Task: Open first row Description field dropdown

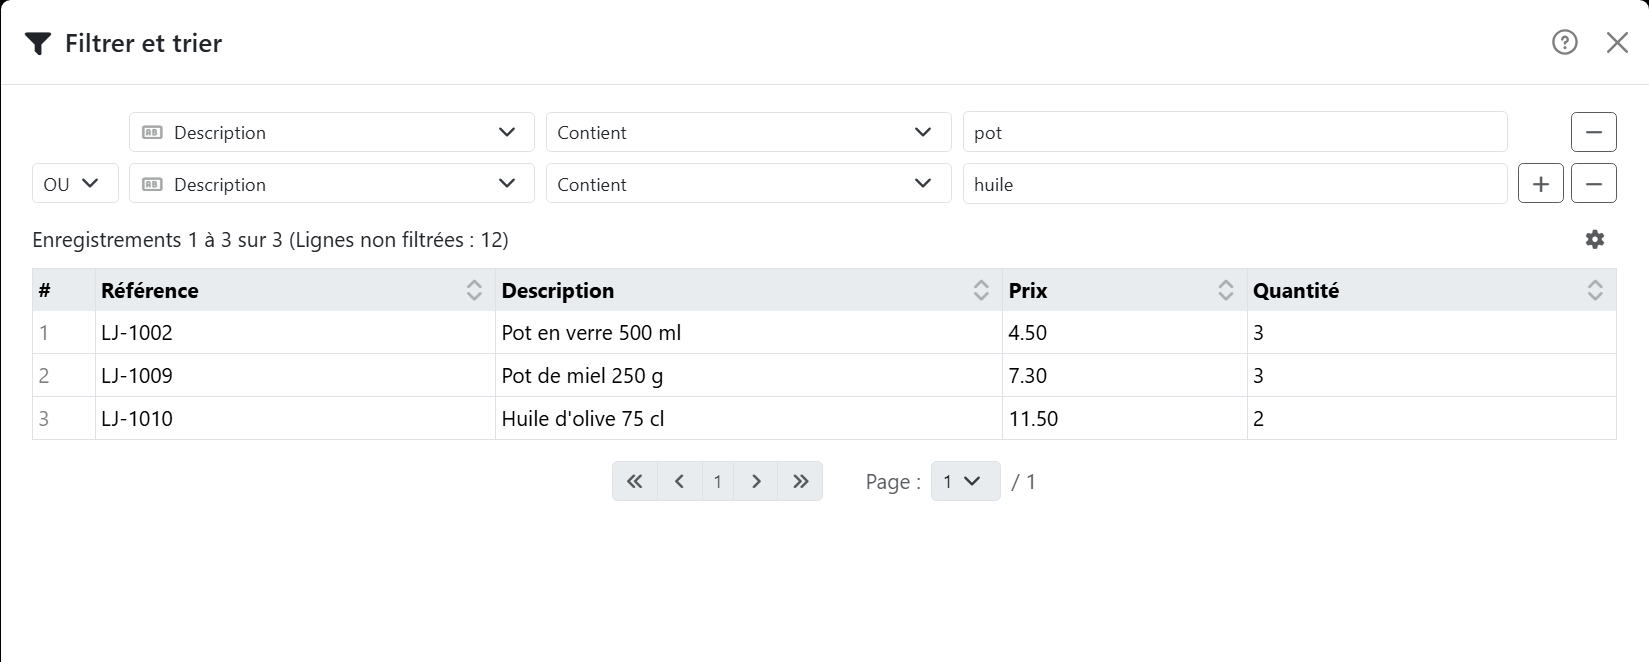Action: coord(331,132)
